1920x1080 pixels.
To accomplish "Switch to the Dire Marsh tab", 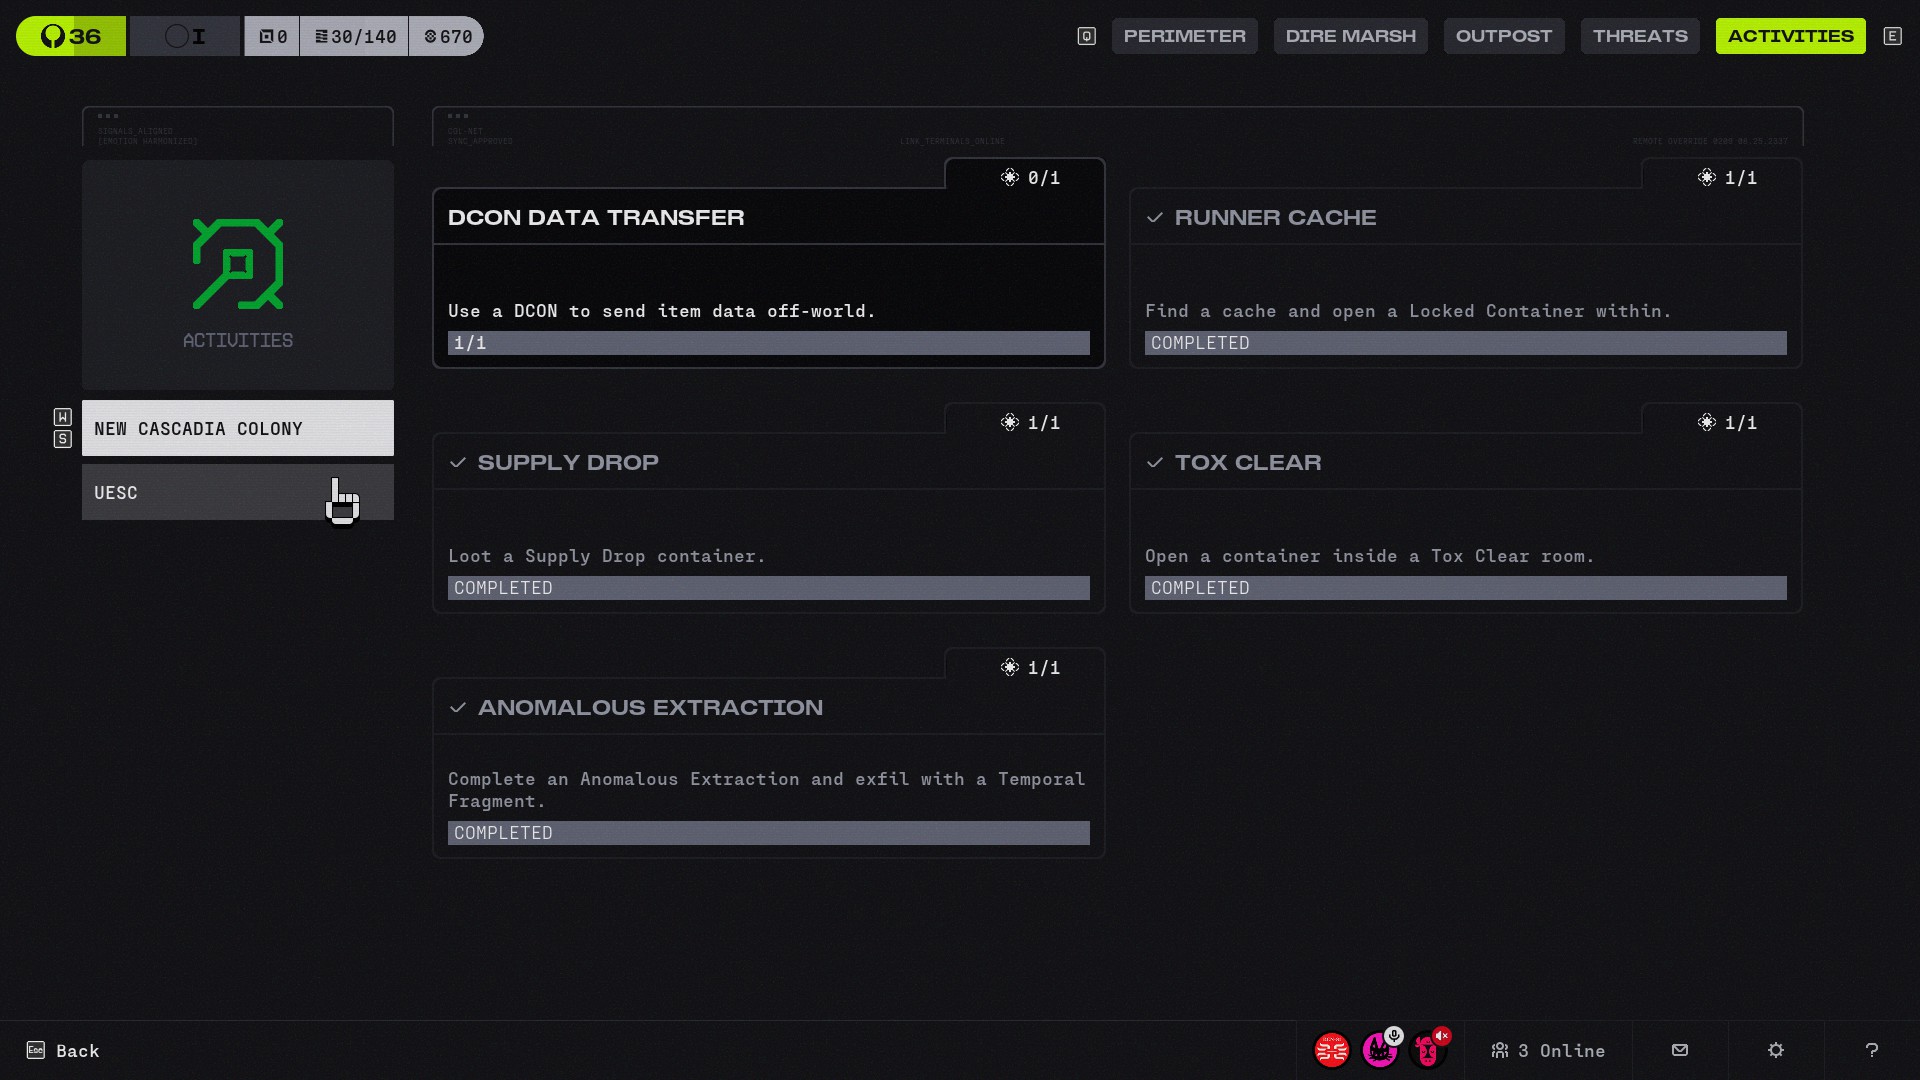I will point(1350,36).
